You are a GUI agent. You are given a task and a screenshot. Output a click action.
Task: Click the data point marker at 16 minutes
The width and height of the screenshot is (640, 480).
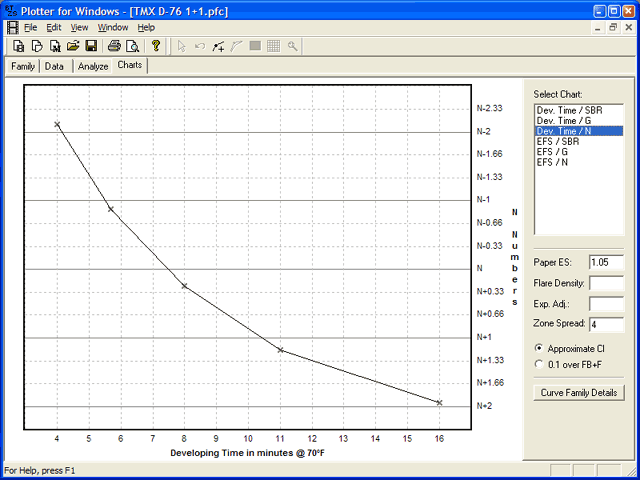440,402
